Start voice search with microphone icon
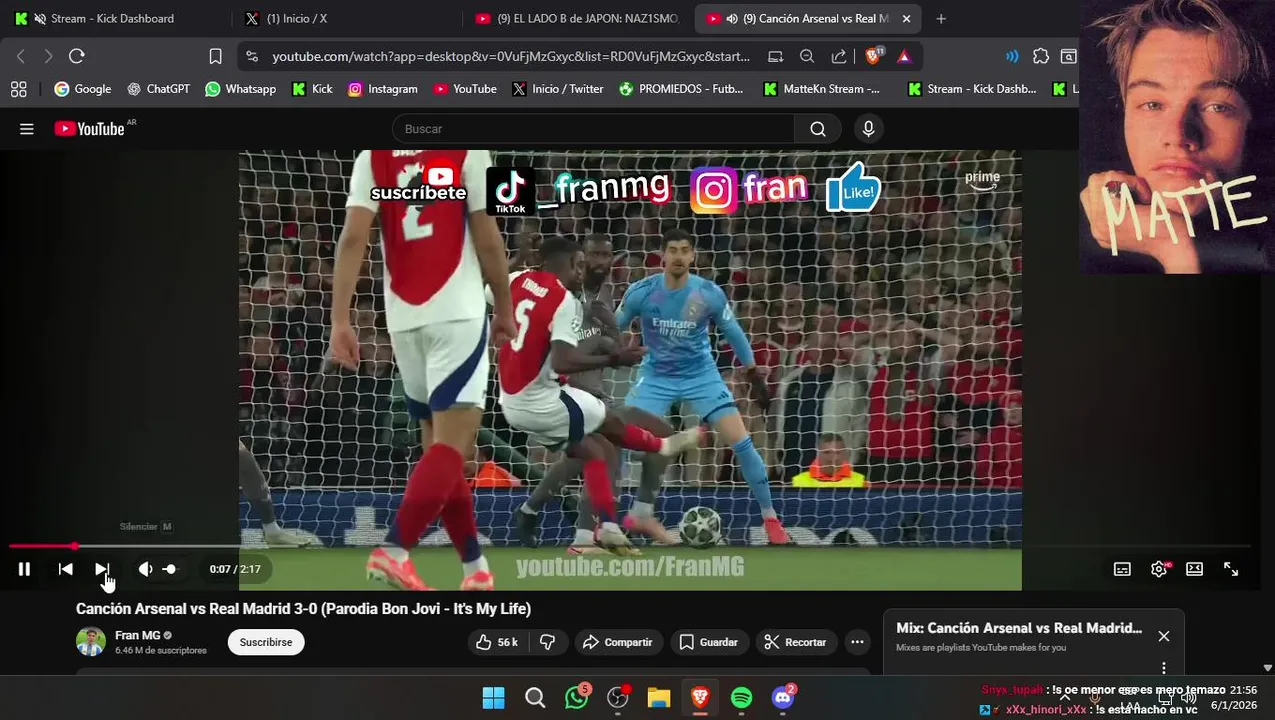The width and height of the screenshot is (1275, 720). click(868, 129)
